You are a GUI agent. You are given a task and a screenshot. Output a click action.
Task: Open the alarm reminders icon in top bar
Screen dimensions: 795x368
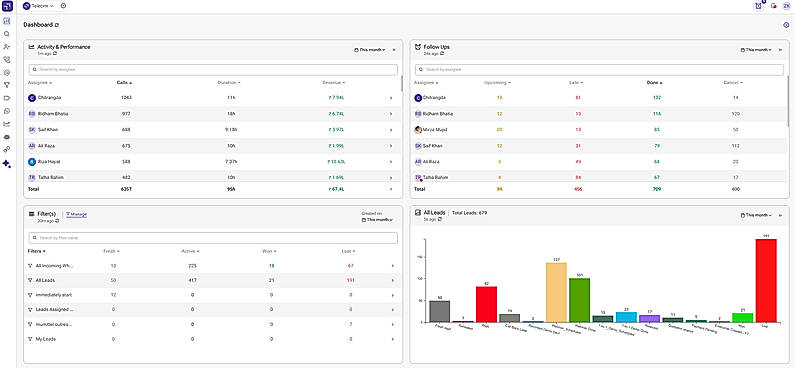(x=758, y=6)
